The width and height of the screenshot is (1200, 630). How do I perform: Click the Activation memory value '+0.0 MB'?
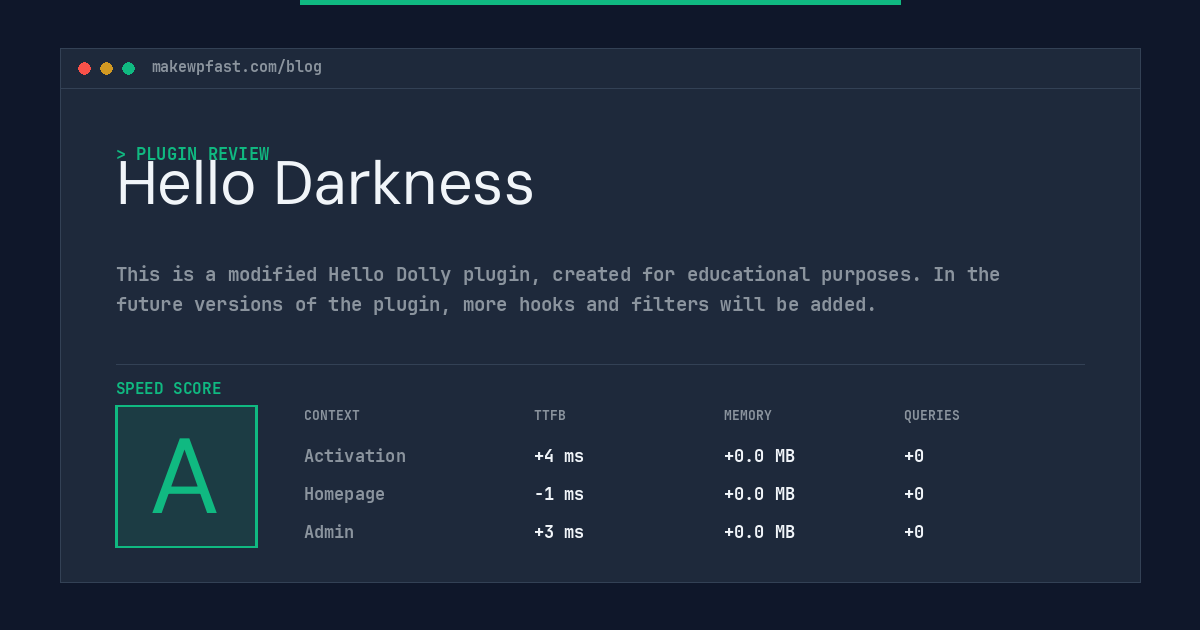point(759,456)
